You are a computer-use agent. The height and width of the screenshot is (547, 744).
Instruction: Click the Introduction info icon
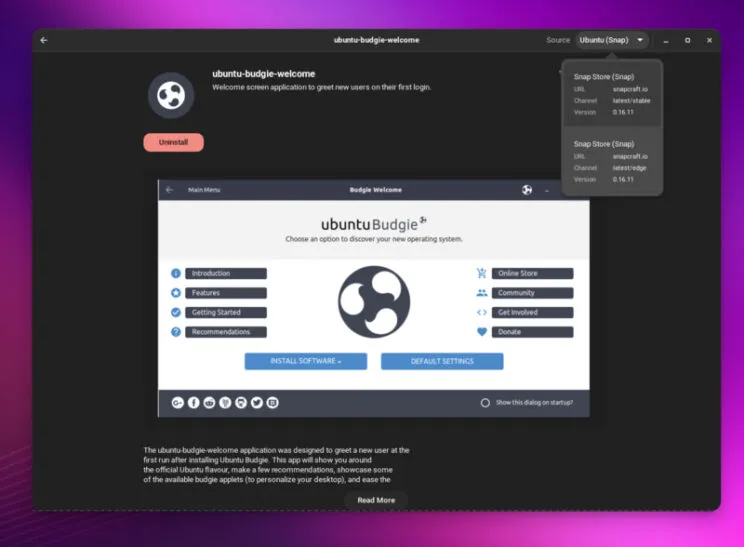[176, 273]
